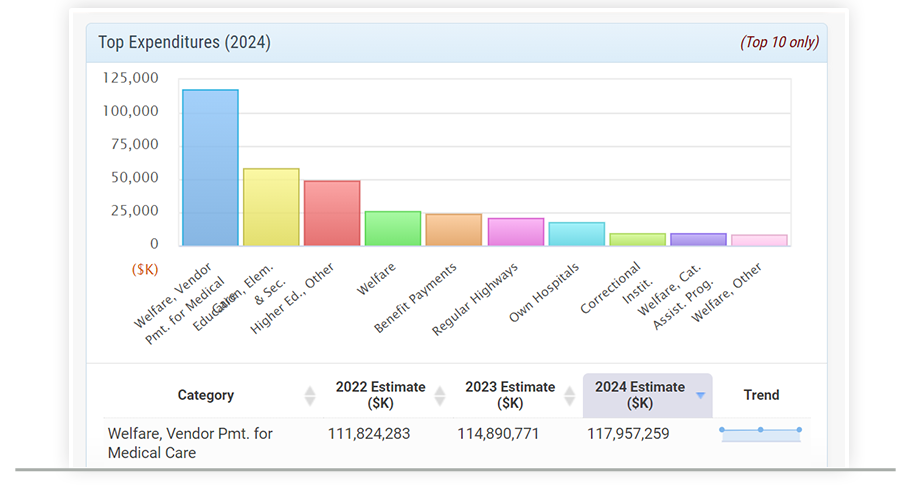This screenshot has width=915, height=494.
Task: Select the orange Benefit Payments bar
Action: pos(454,230)
